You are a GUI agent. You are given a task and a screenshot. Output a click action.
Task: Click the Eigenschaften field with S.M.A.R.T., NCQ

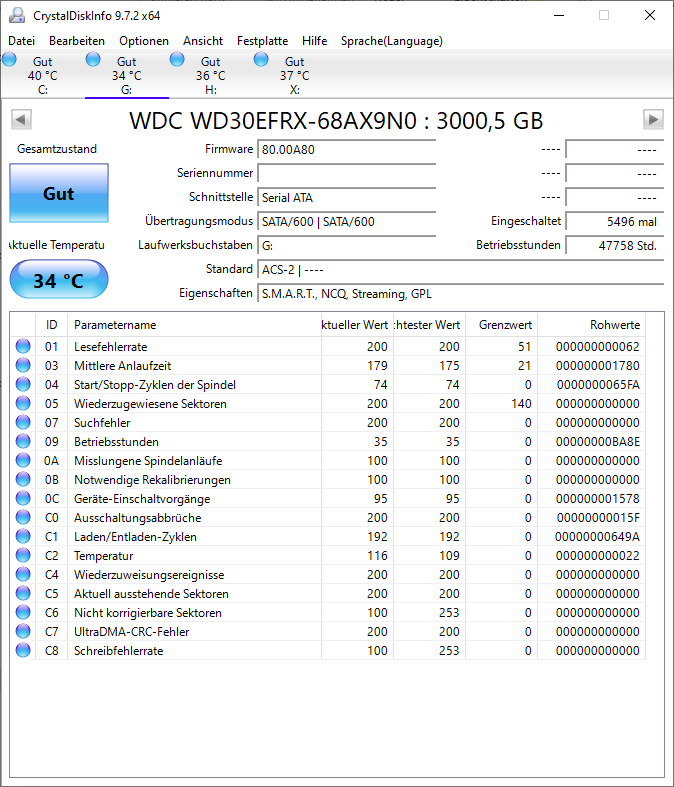pyautogui.click(x=460, y=294)
